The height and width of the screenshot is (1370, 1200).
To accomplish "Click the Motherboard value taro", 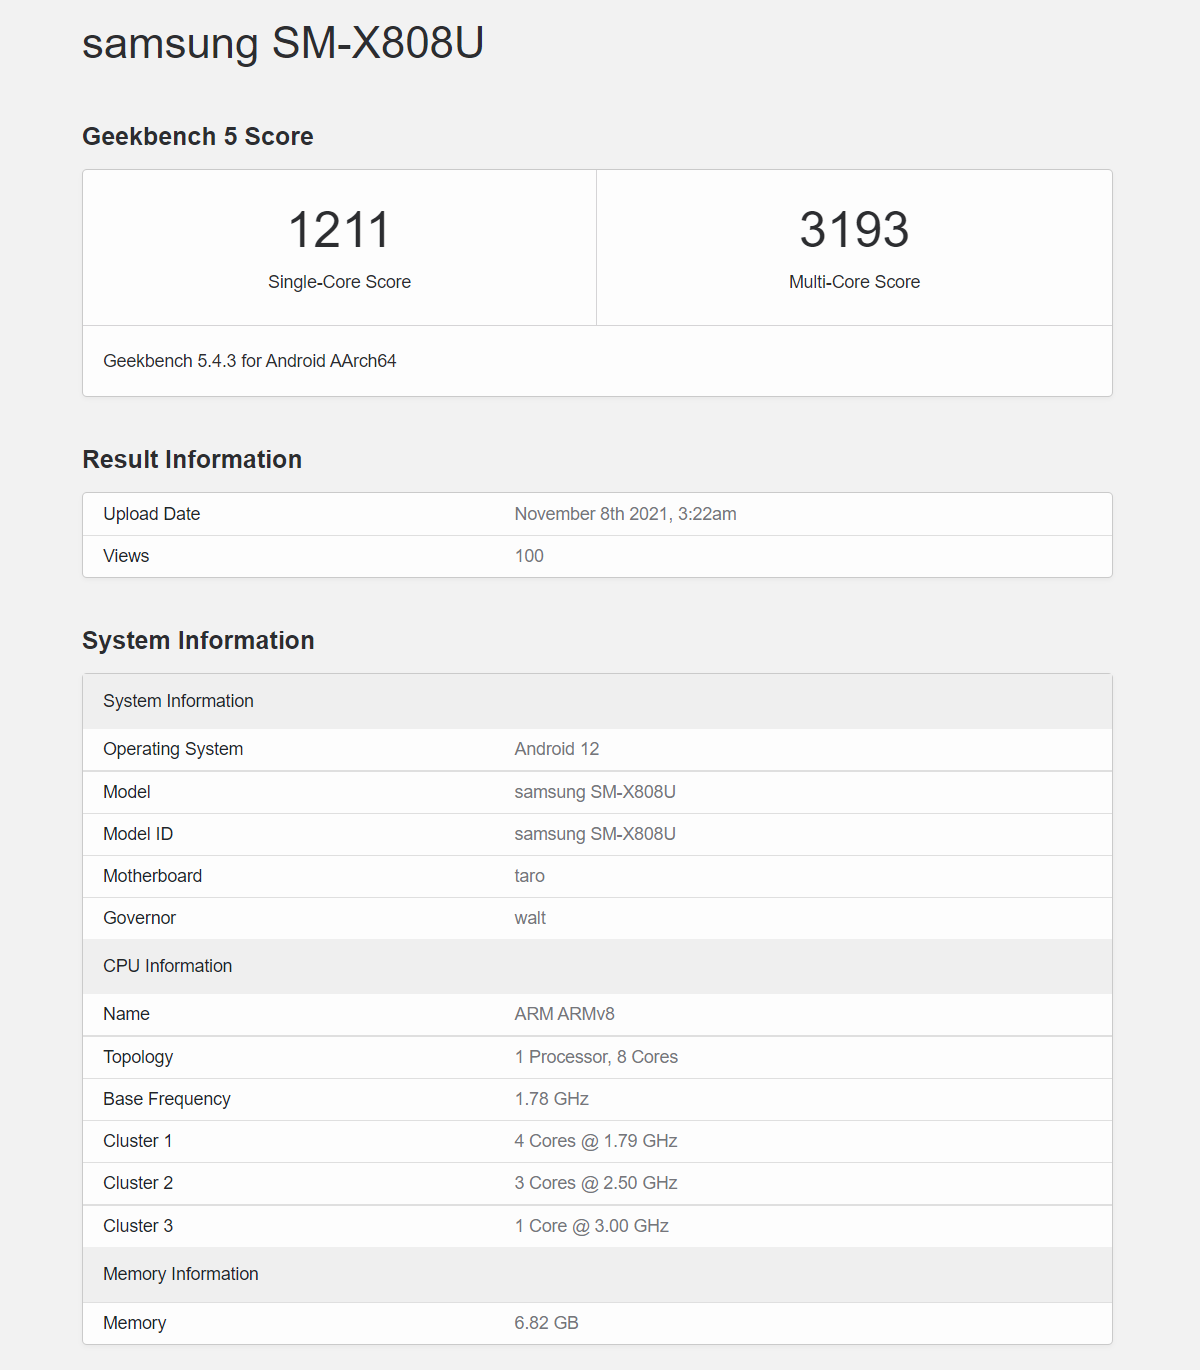I will pyautogui.click(x=529, y=876).
